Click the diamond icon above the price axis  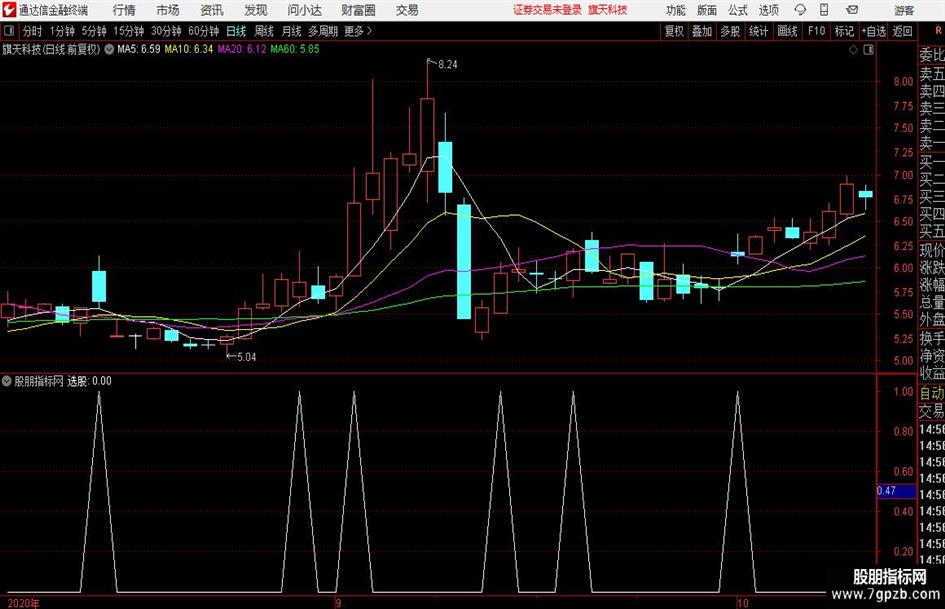tap(853, 50)
